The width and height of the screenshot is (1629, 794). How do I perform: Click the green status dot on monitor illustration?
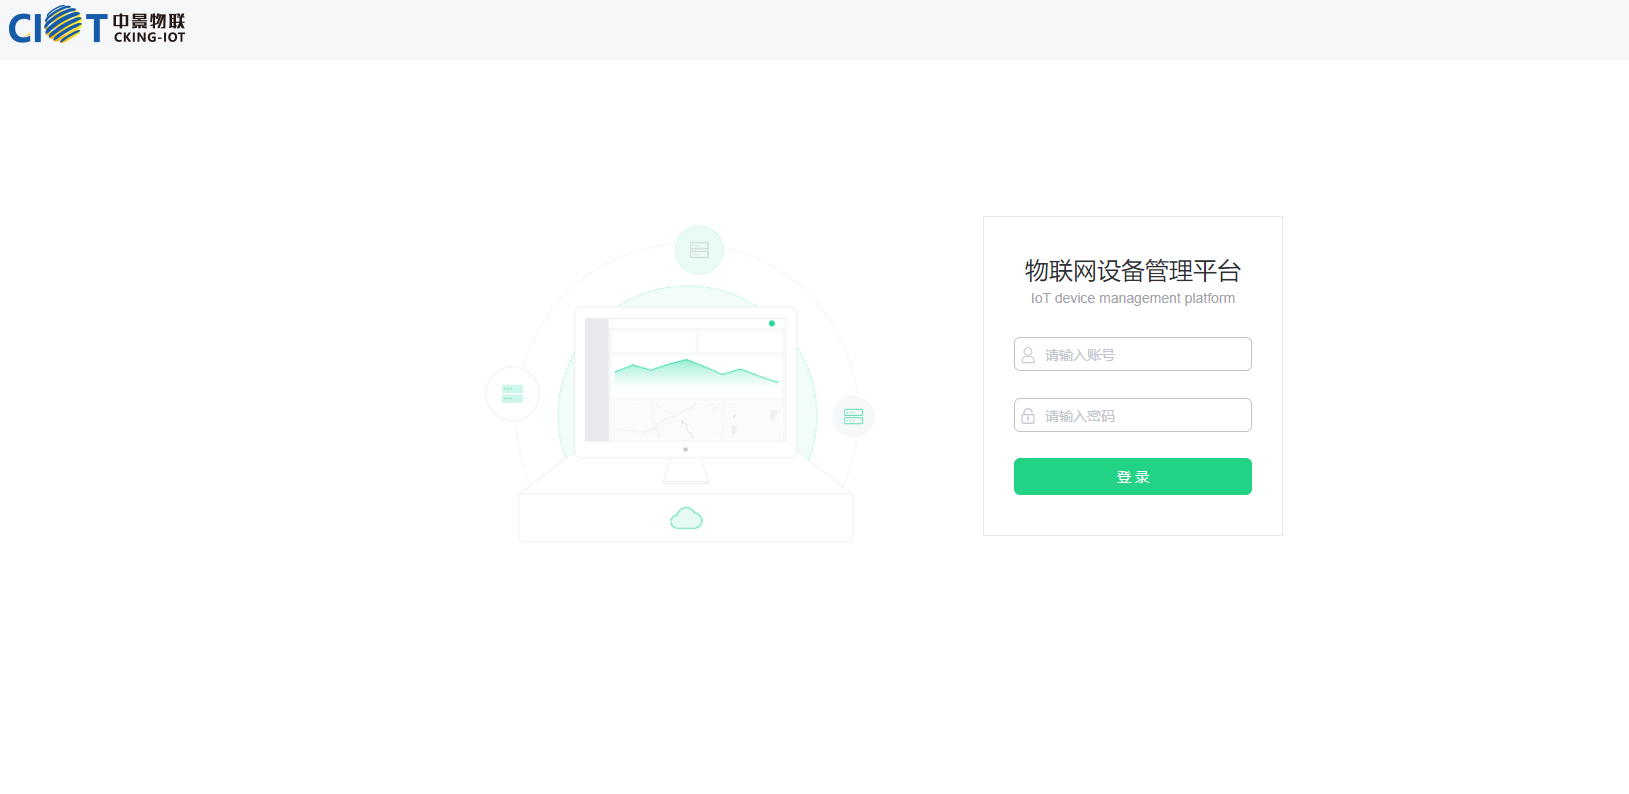[772, 323]
